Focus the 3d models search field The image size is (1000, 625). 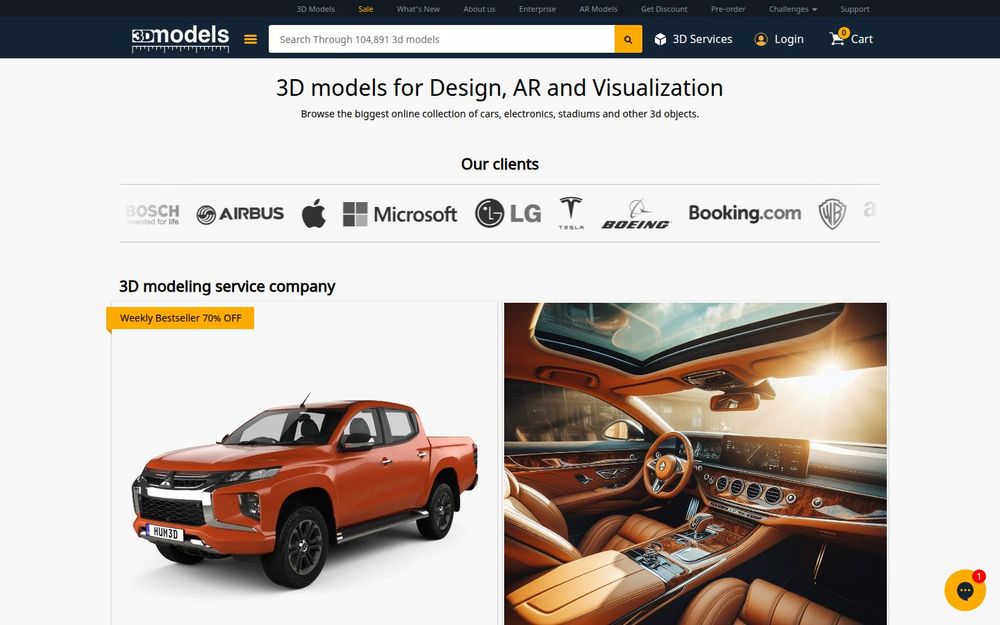[x=441, y=39]
